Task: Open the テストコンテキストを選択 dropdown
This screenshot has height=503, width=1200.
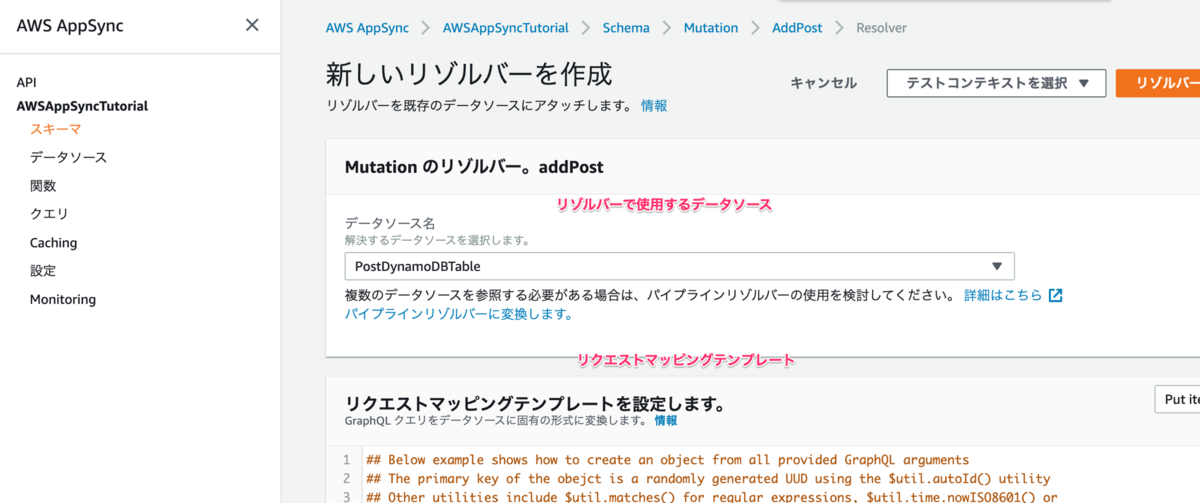Action: pos(996,83)
